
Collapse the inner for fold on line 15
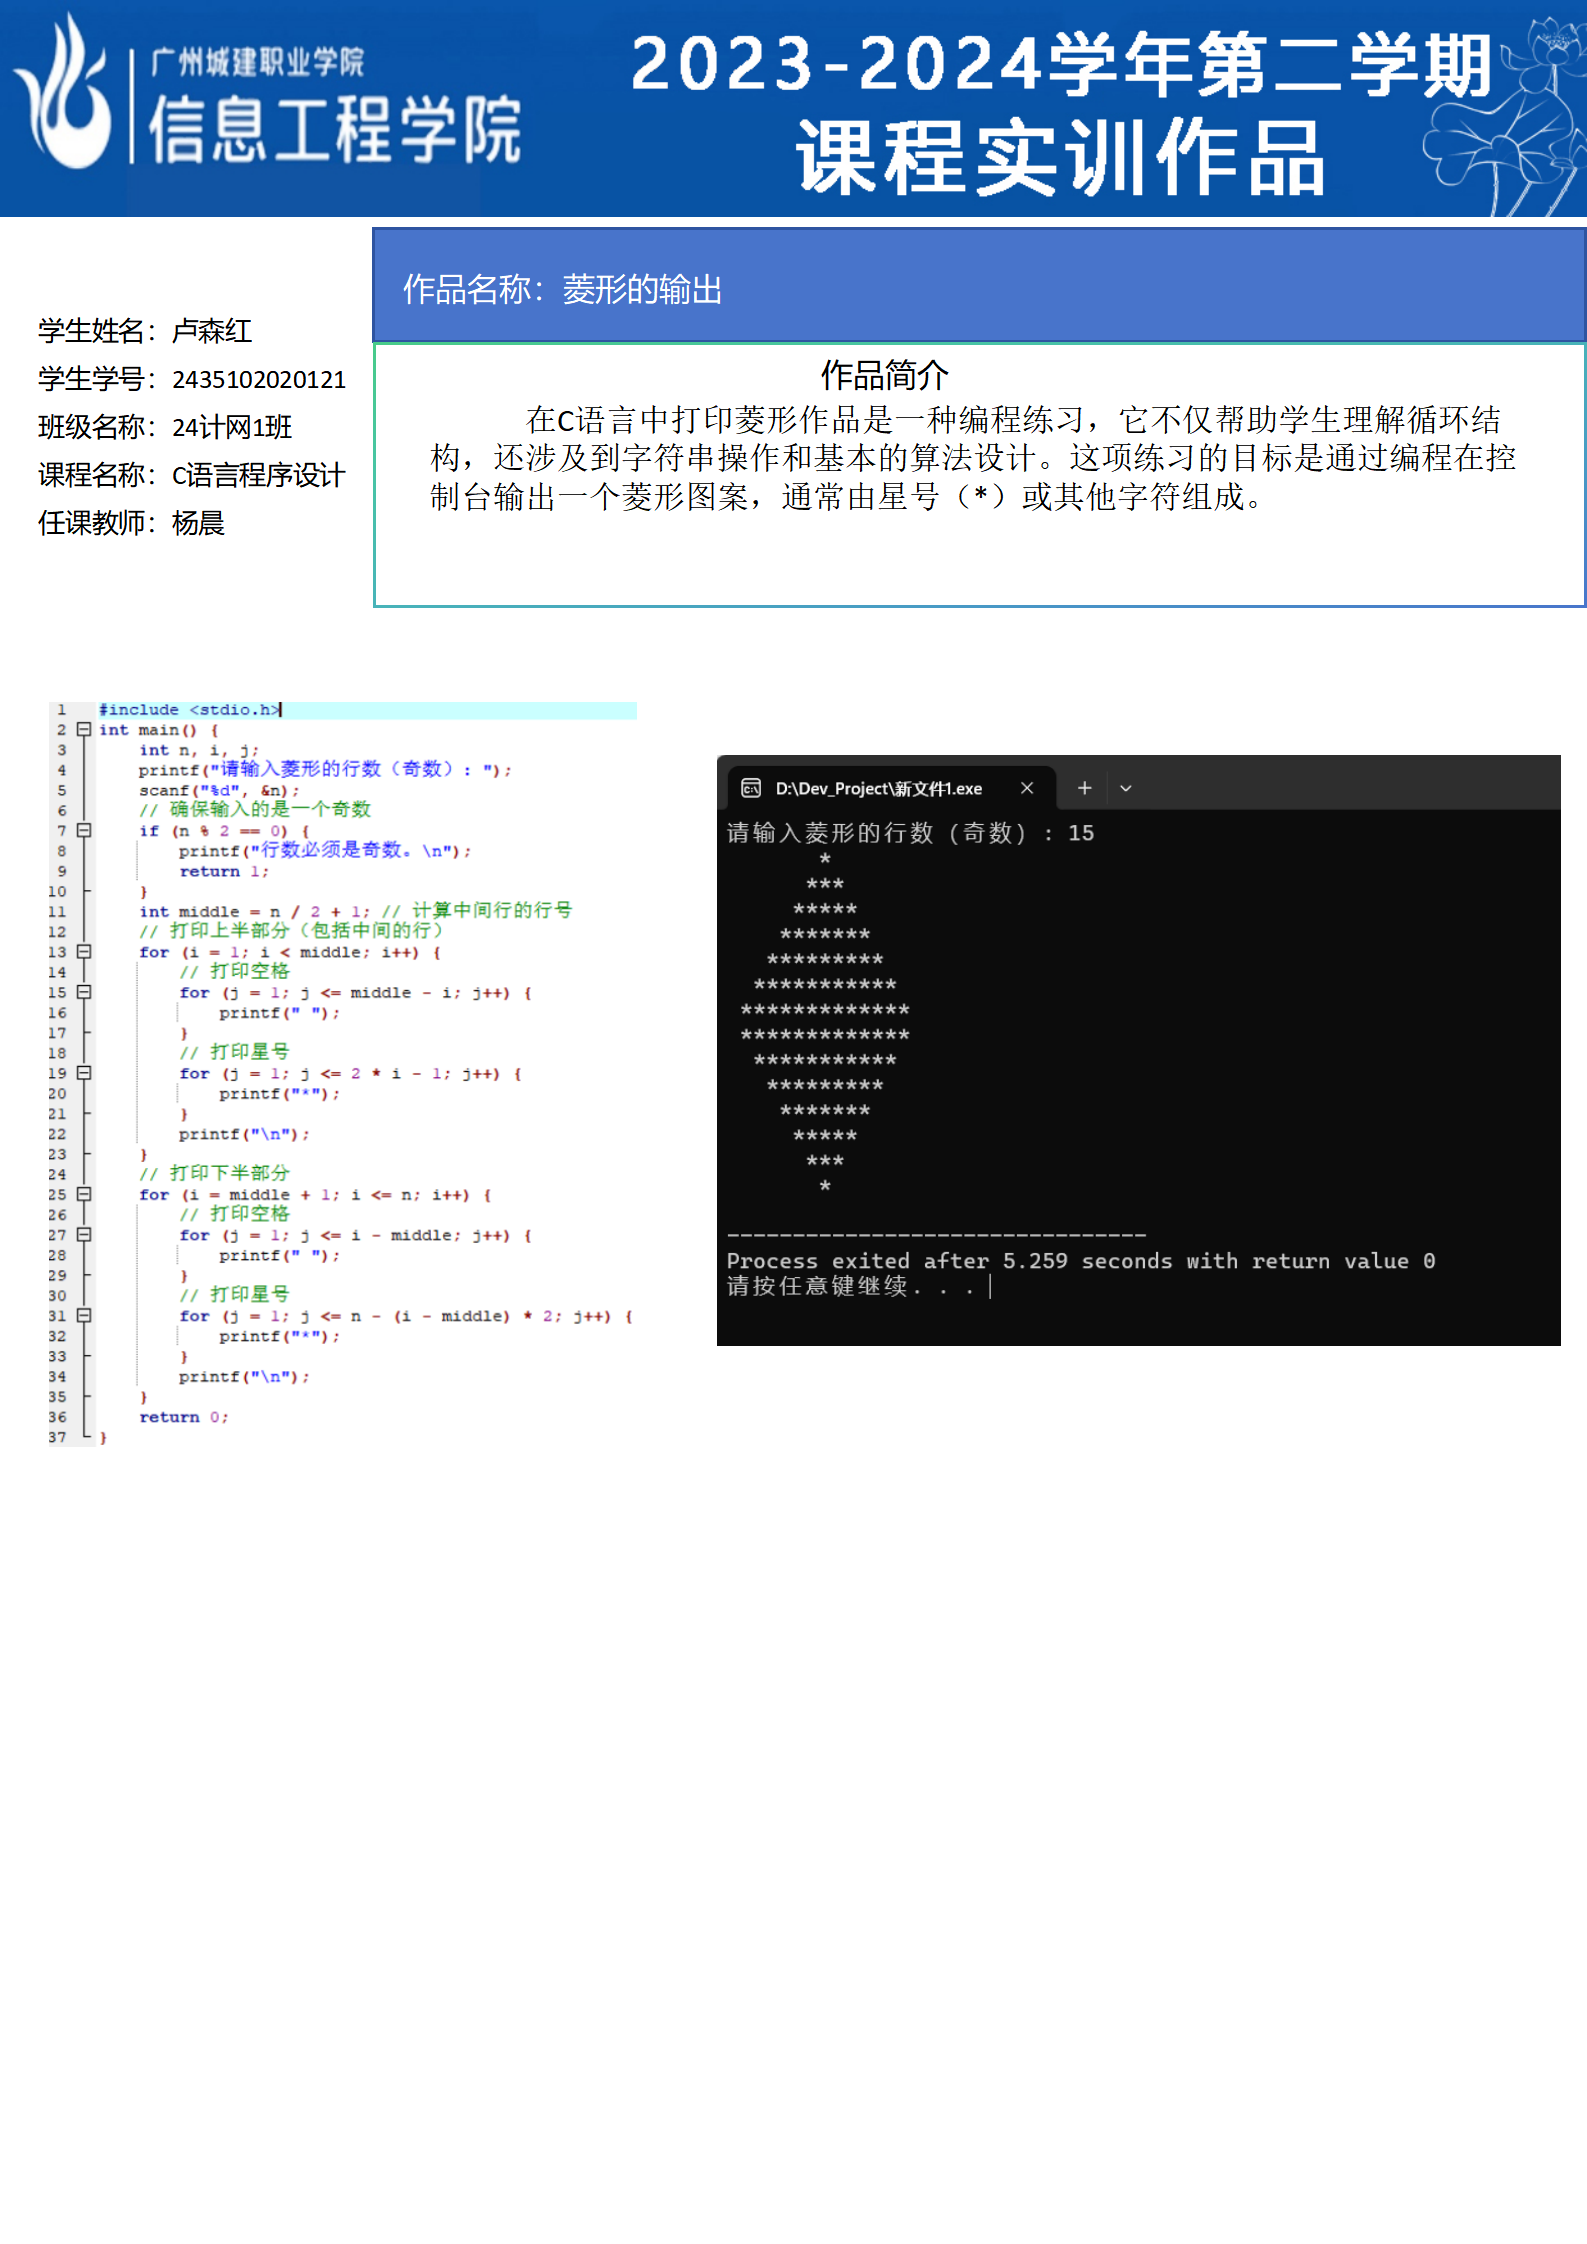point(85,992)
